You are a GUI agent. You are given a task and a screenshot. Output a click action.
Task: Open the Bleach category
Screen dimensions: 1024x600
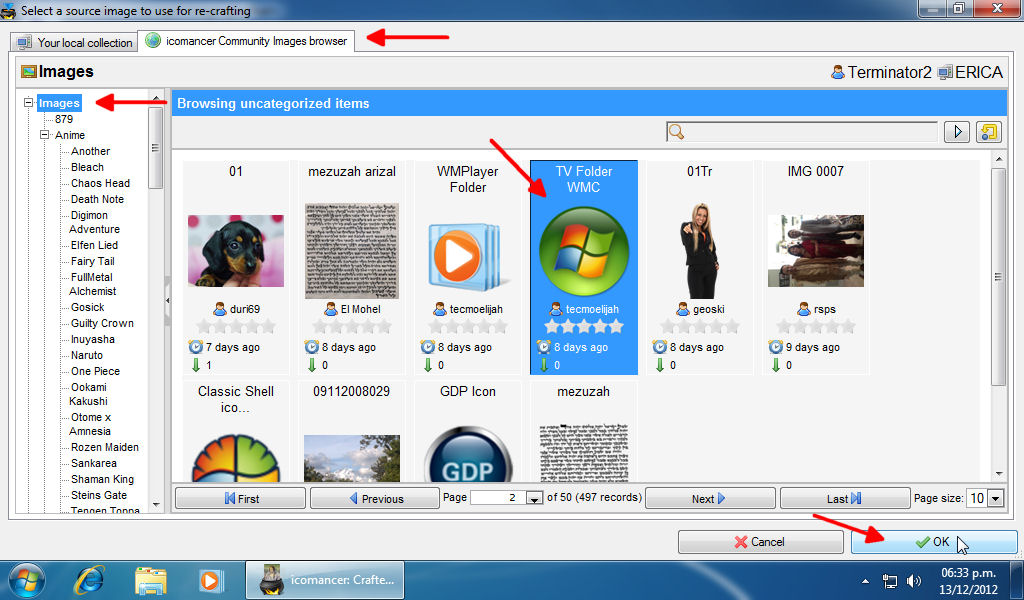tap(88, 167)
